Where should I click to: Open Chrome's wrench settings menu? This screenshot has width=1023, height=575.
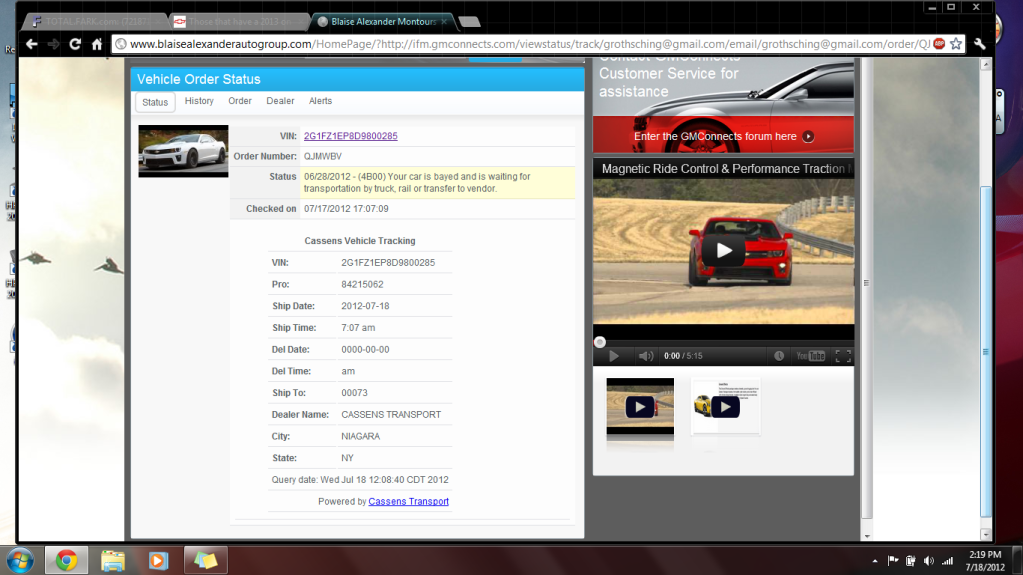(979, 44)
